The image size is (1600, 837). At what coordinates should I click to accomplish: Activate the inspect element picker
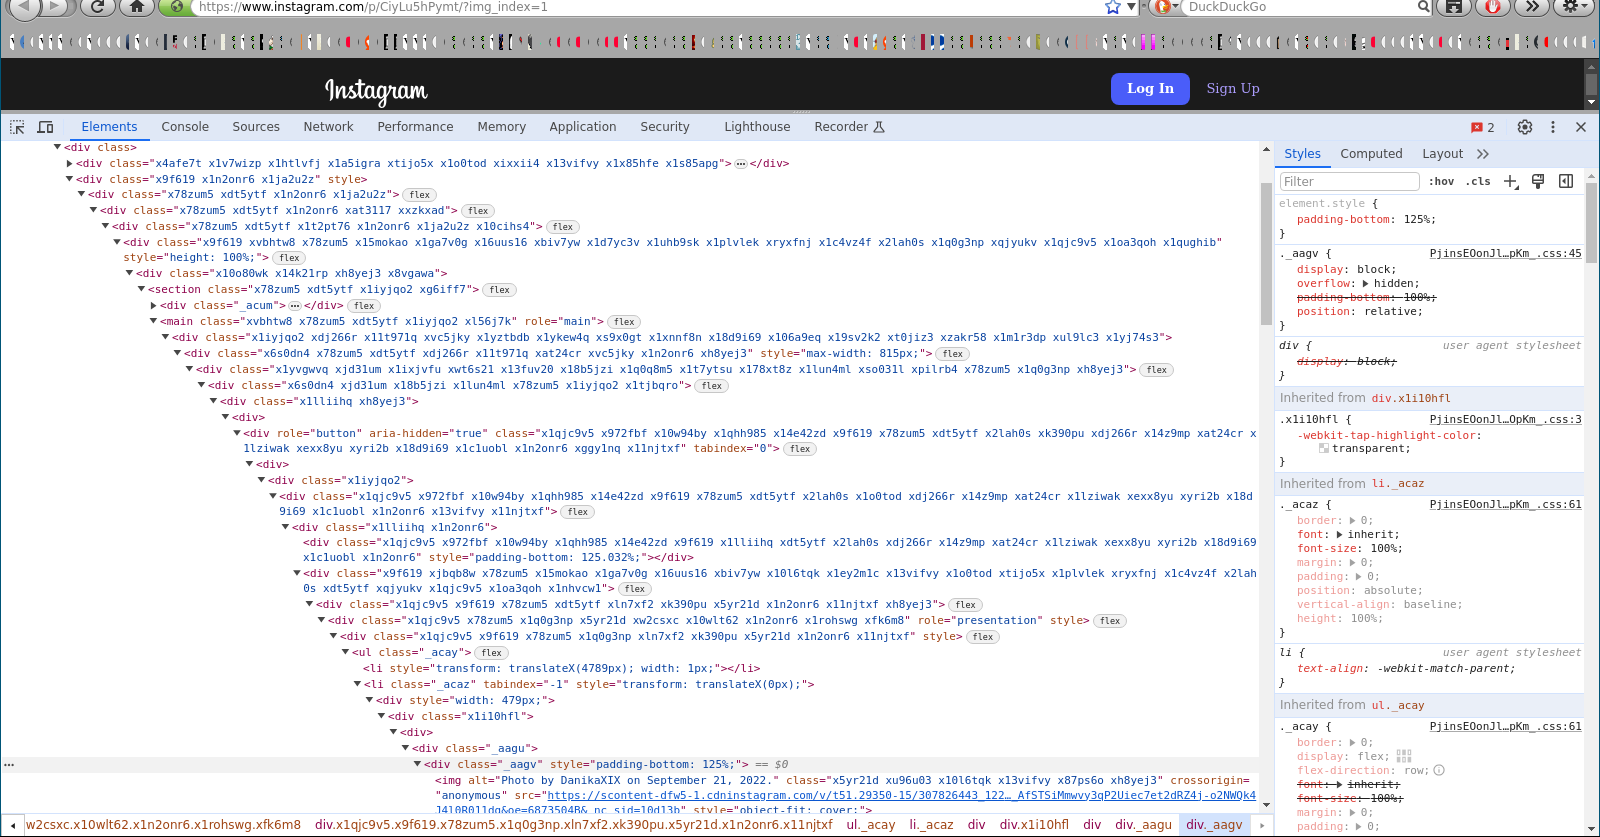pos(17,127)
